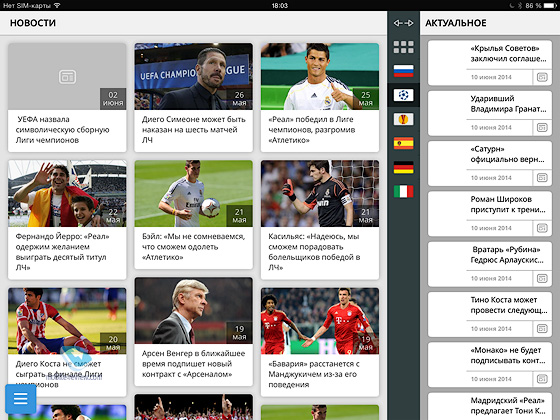Select the Champions League ball icon
Screen dimensions: 560x420
coord(404,95)
